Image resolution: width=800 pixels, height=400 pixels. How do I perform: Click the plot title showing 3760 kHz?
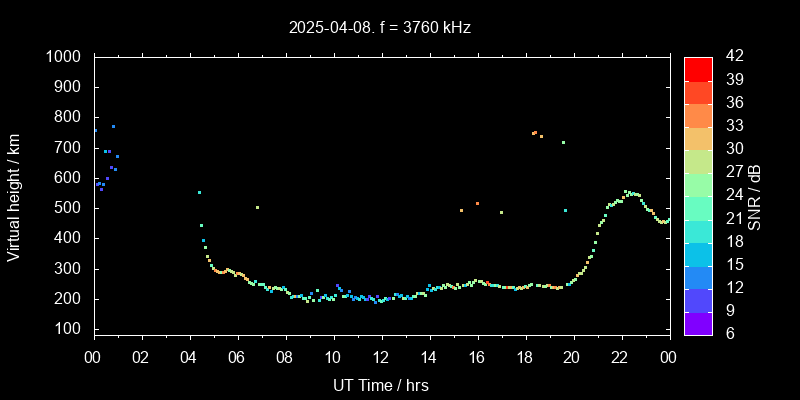coord(380,28)
